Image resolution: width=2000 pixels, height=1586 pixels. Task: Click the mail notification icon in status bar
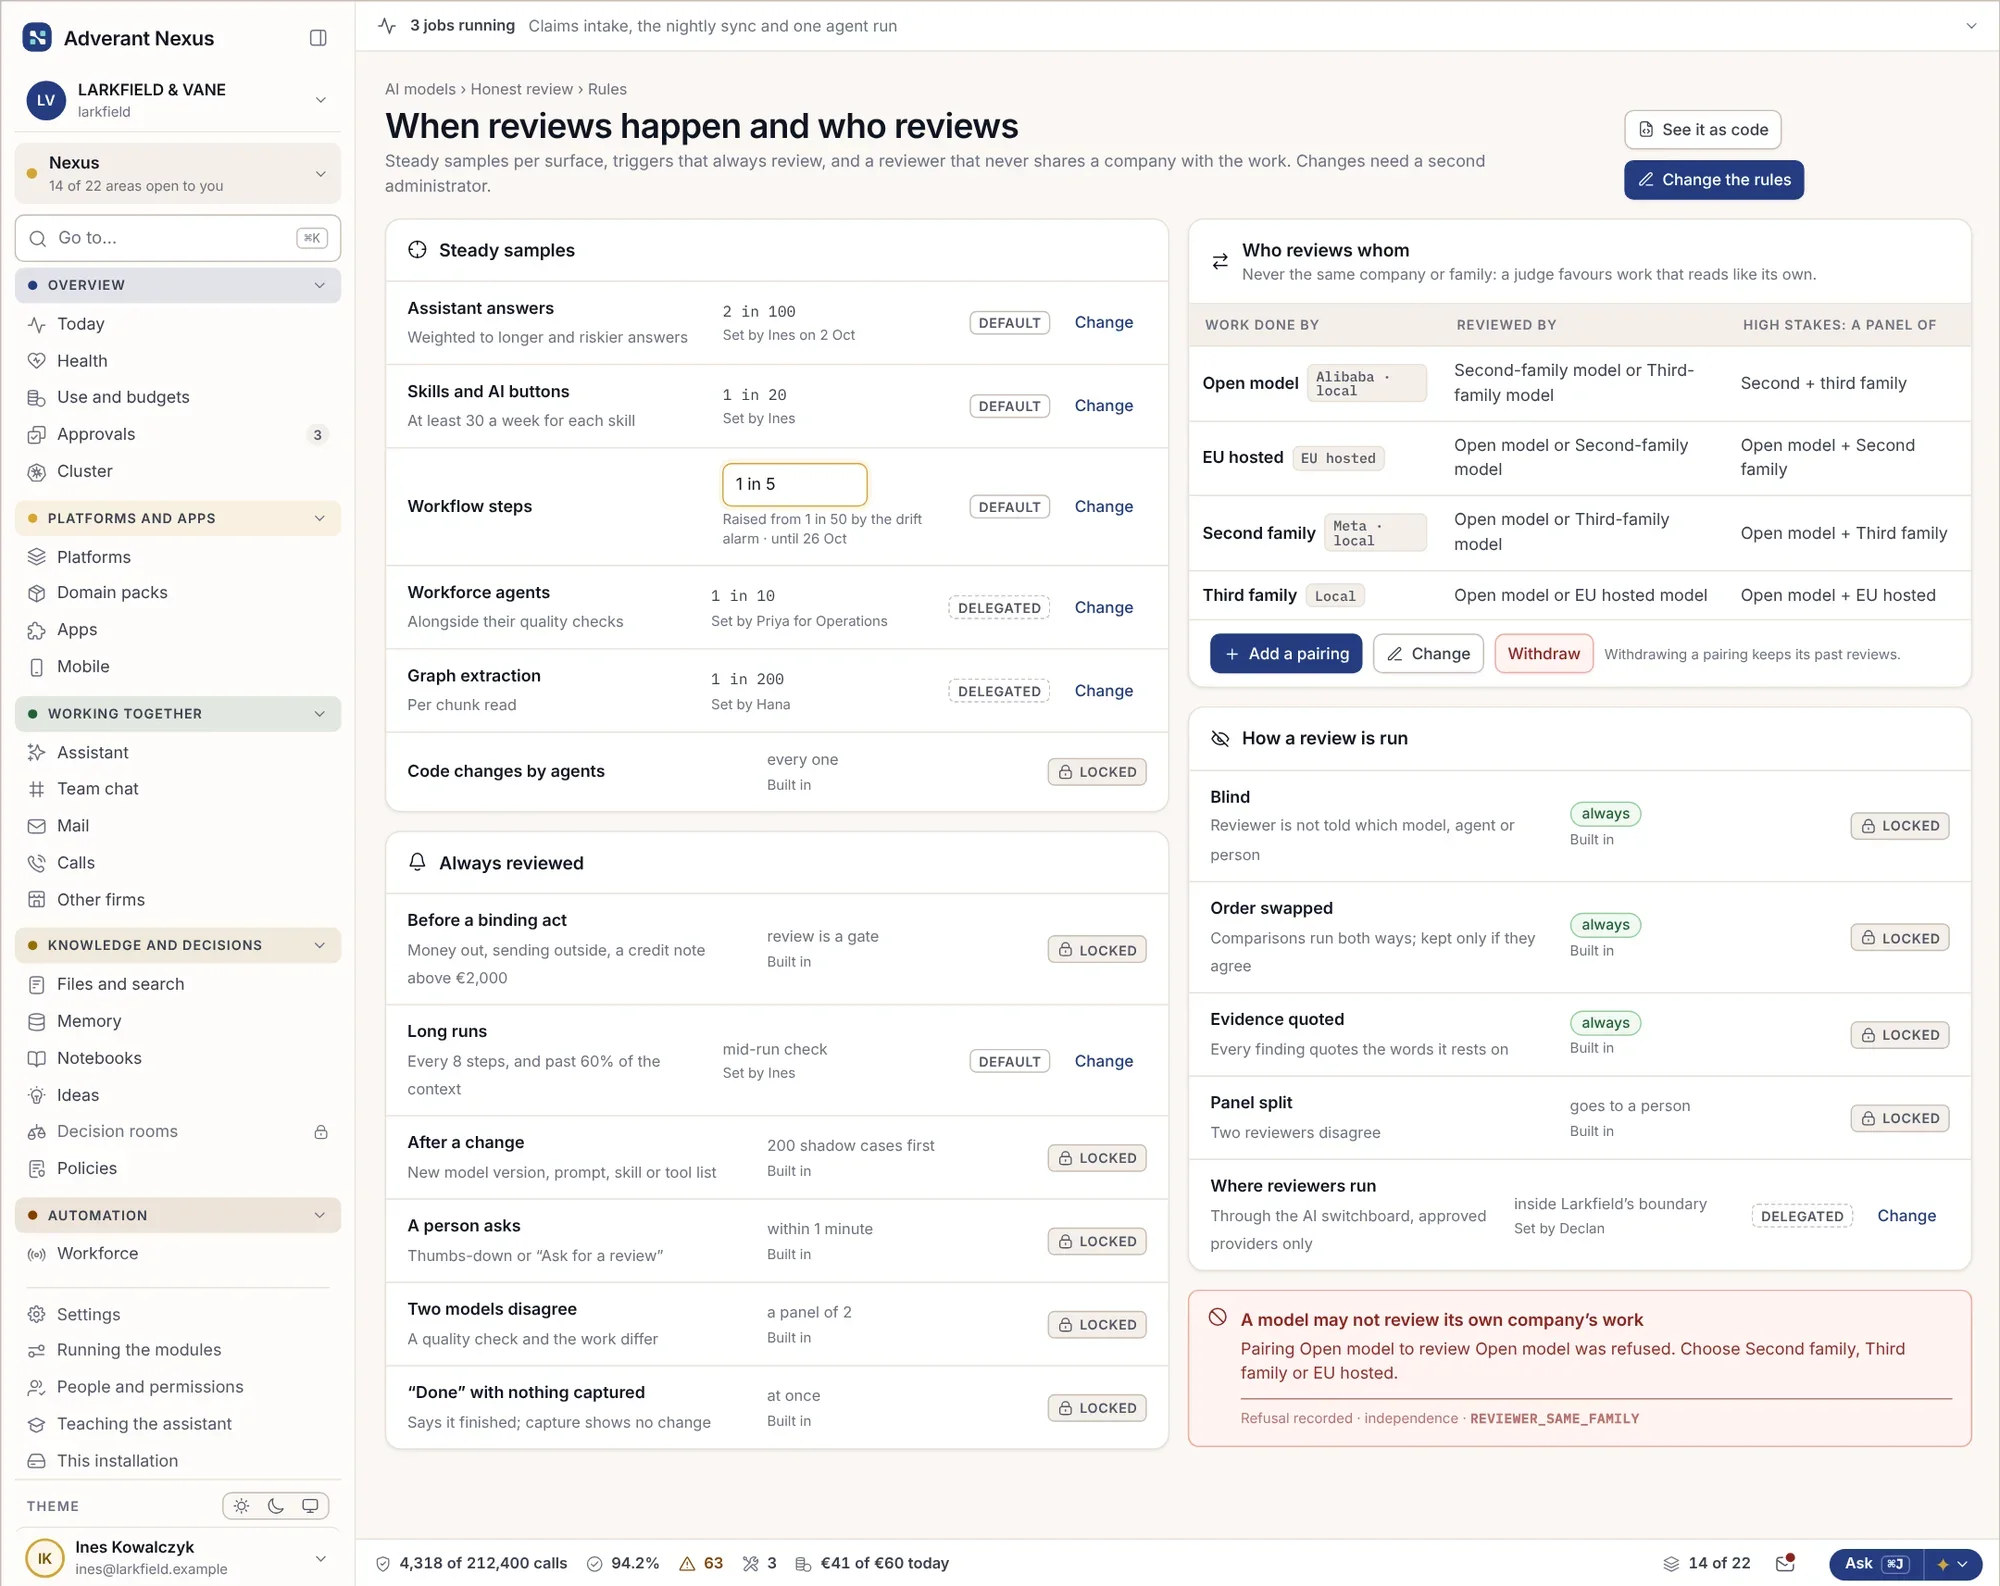(x=1786, y=1563)
